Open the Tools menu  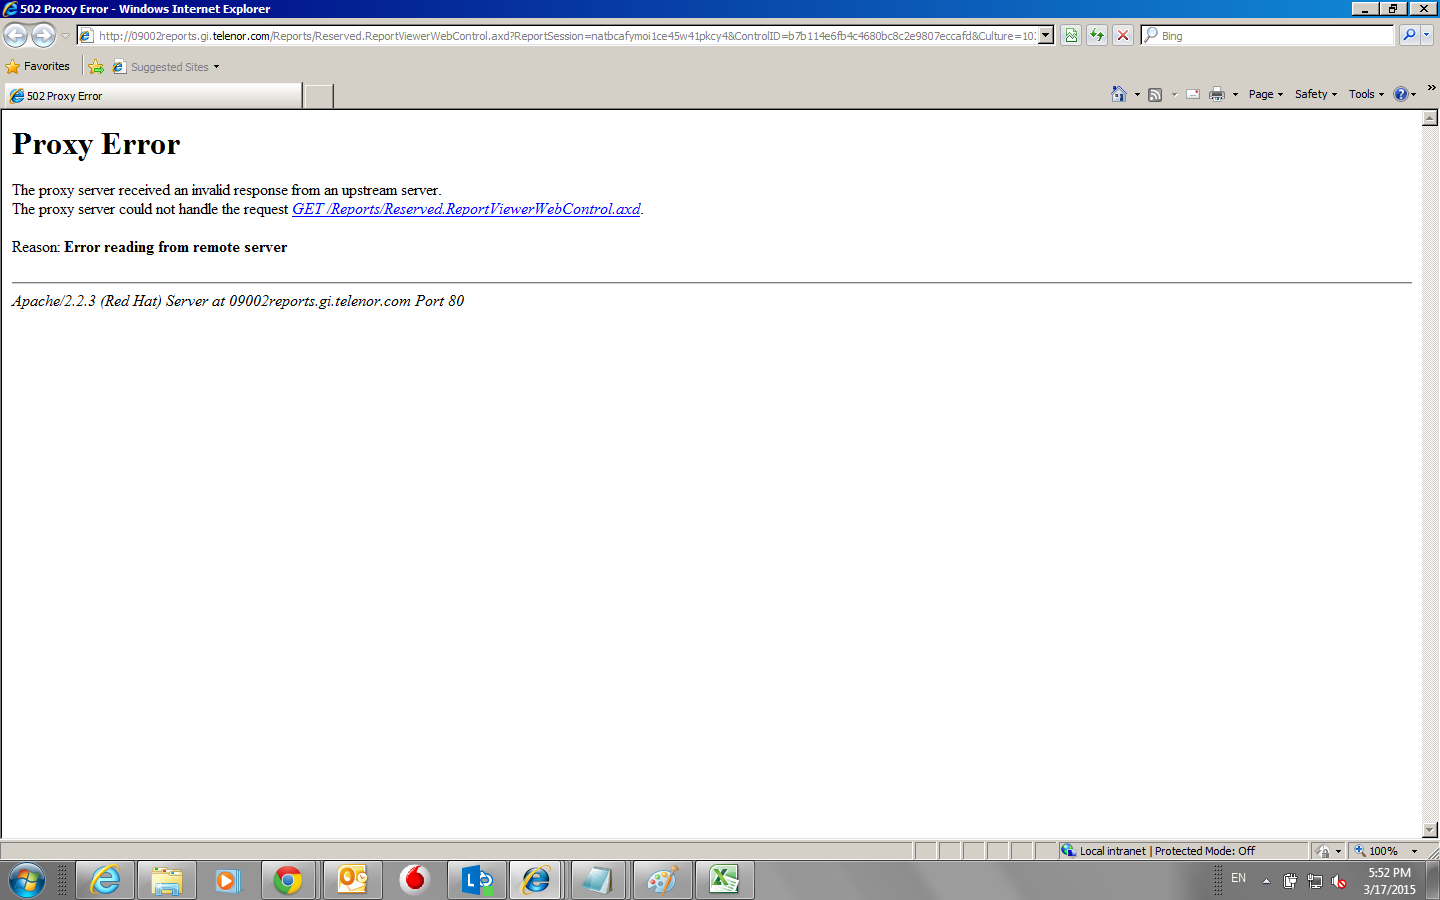1366,94
